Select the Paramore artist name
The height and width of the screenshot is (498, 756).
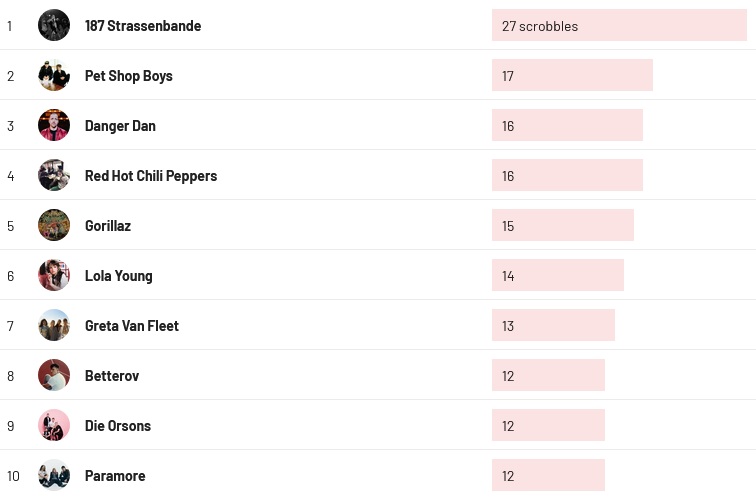point(115,476)
